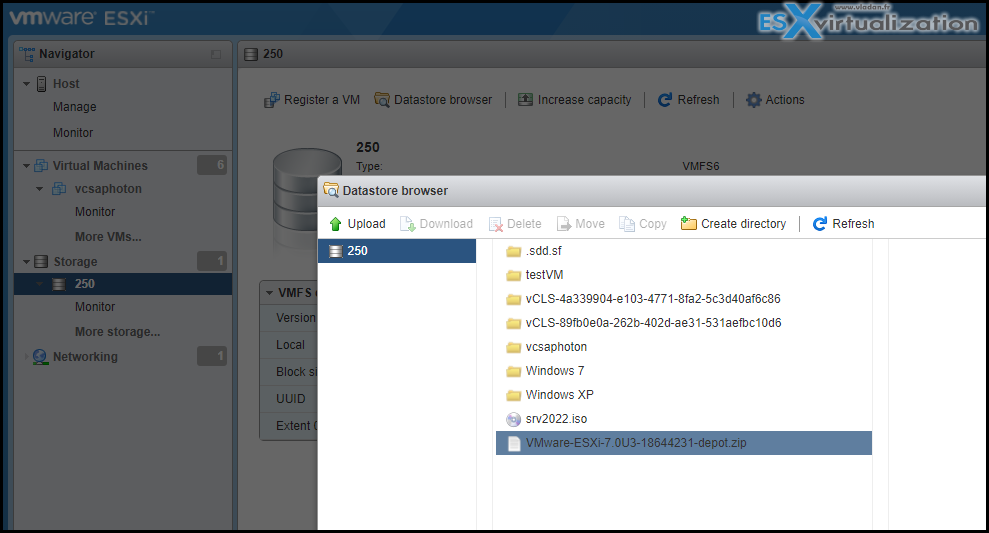Collapse the VMFS details panel
Image resolution: width=989 pixels, height=533 pixels.
pyautogui.click(x=269, y=293)
